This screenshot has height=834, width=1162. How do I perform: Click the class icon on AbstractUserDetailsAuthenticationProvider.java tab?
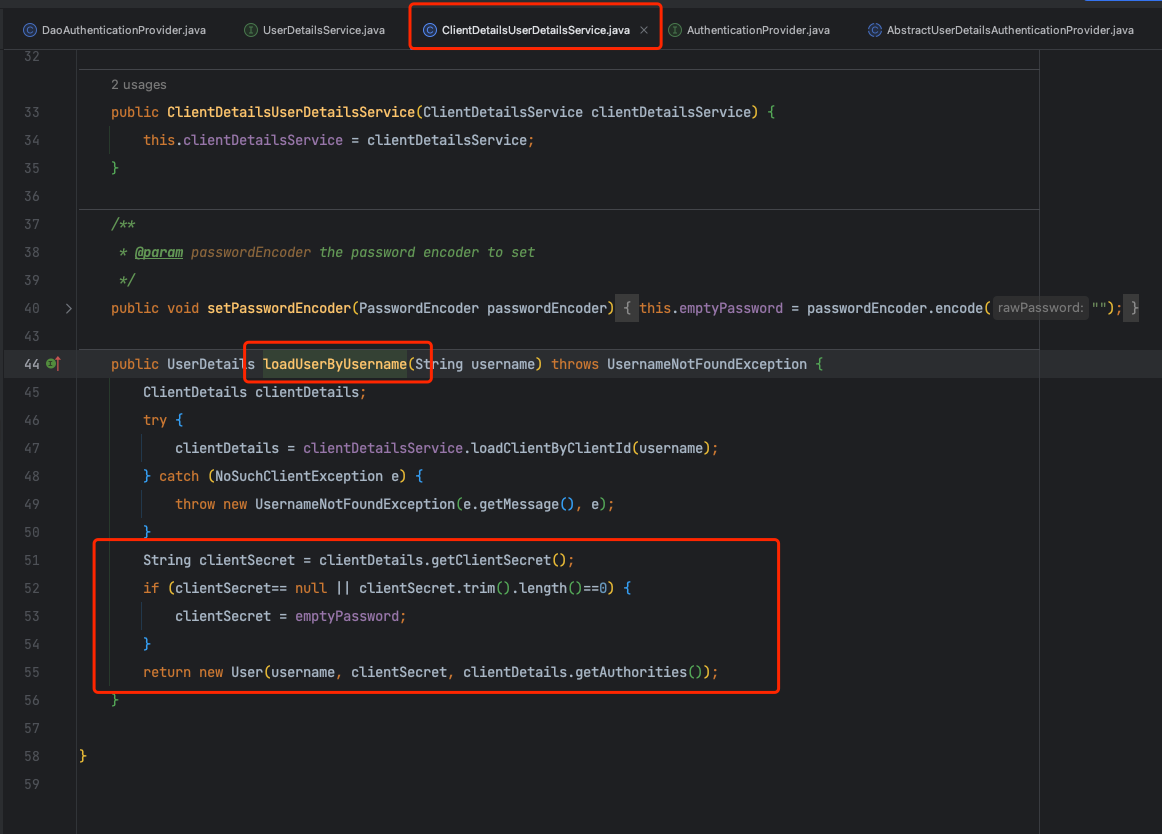tap(875, 30)
